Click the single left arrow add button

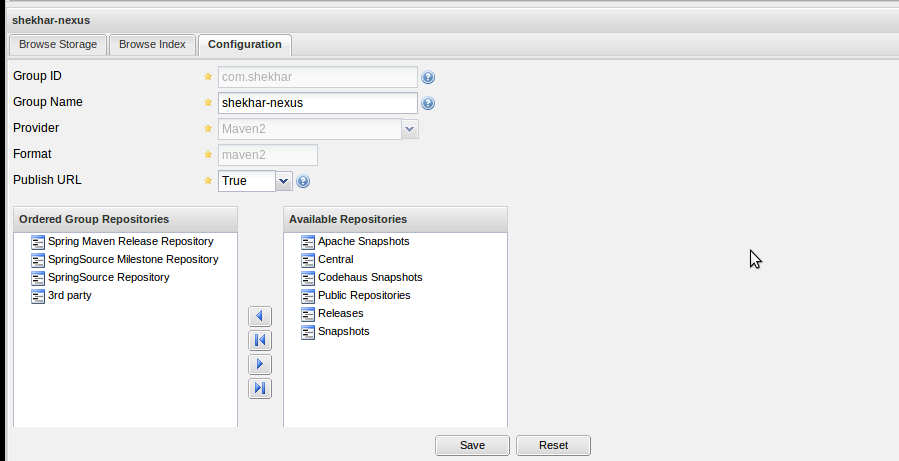click(x=260, y=317)
